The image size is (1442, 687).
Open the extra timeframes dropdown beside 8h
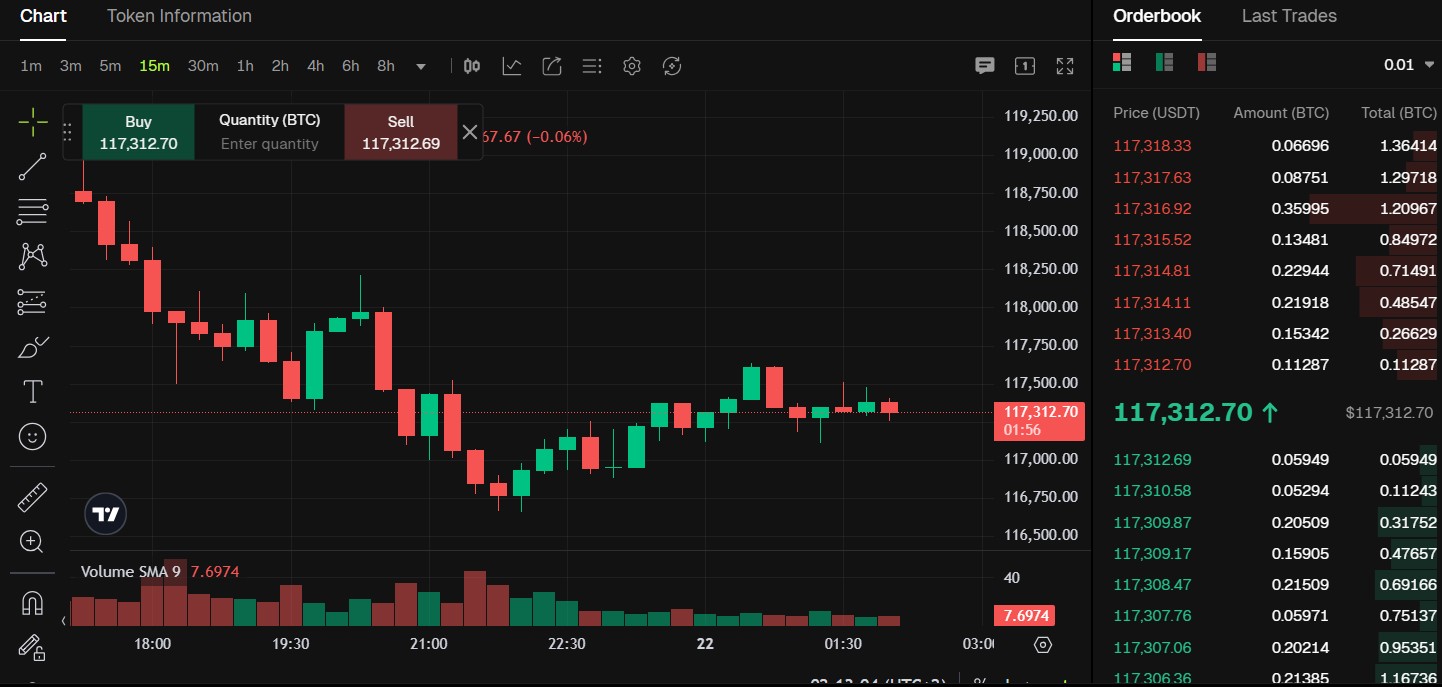[420, 66]
